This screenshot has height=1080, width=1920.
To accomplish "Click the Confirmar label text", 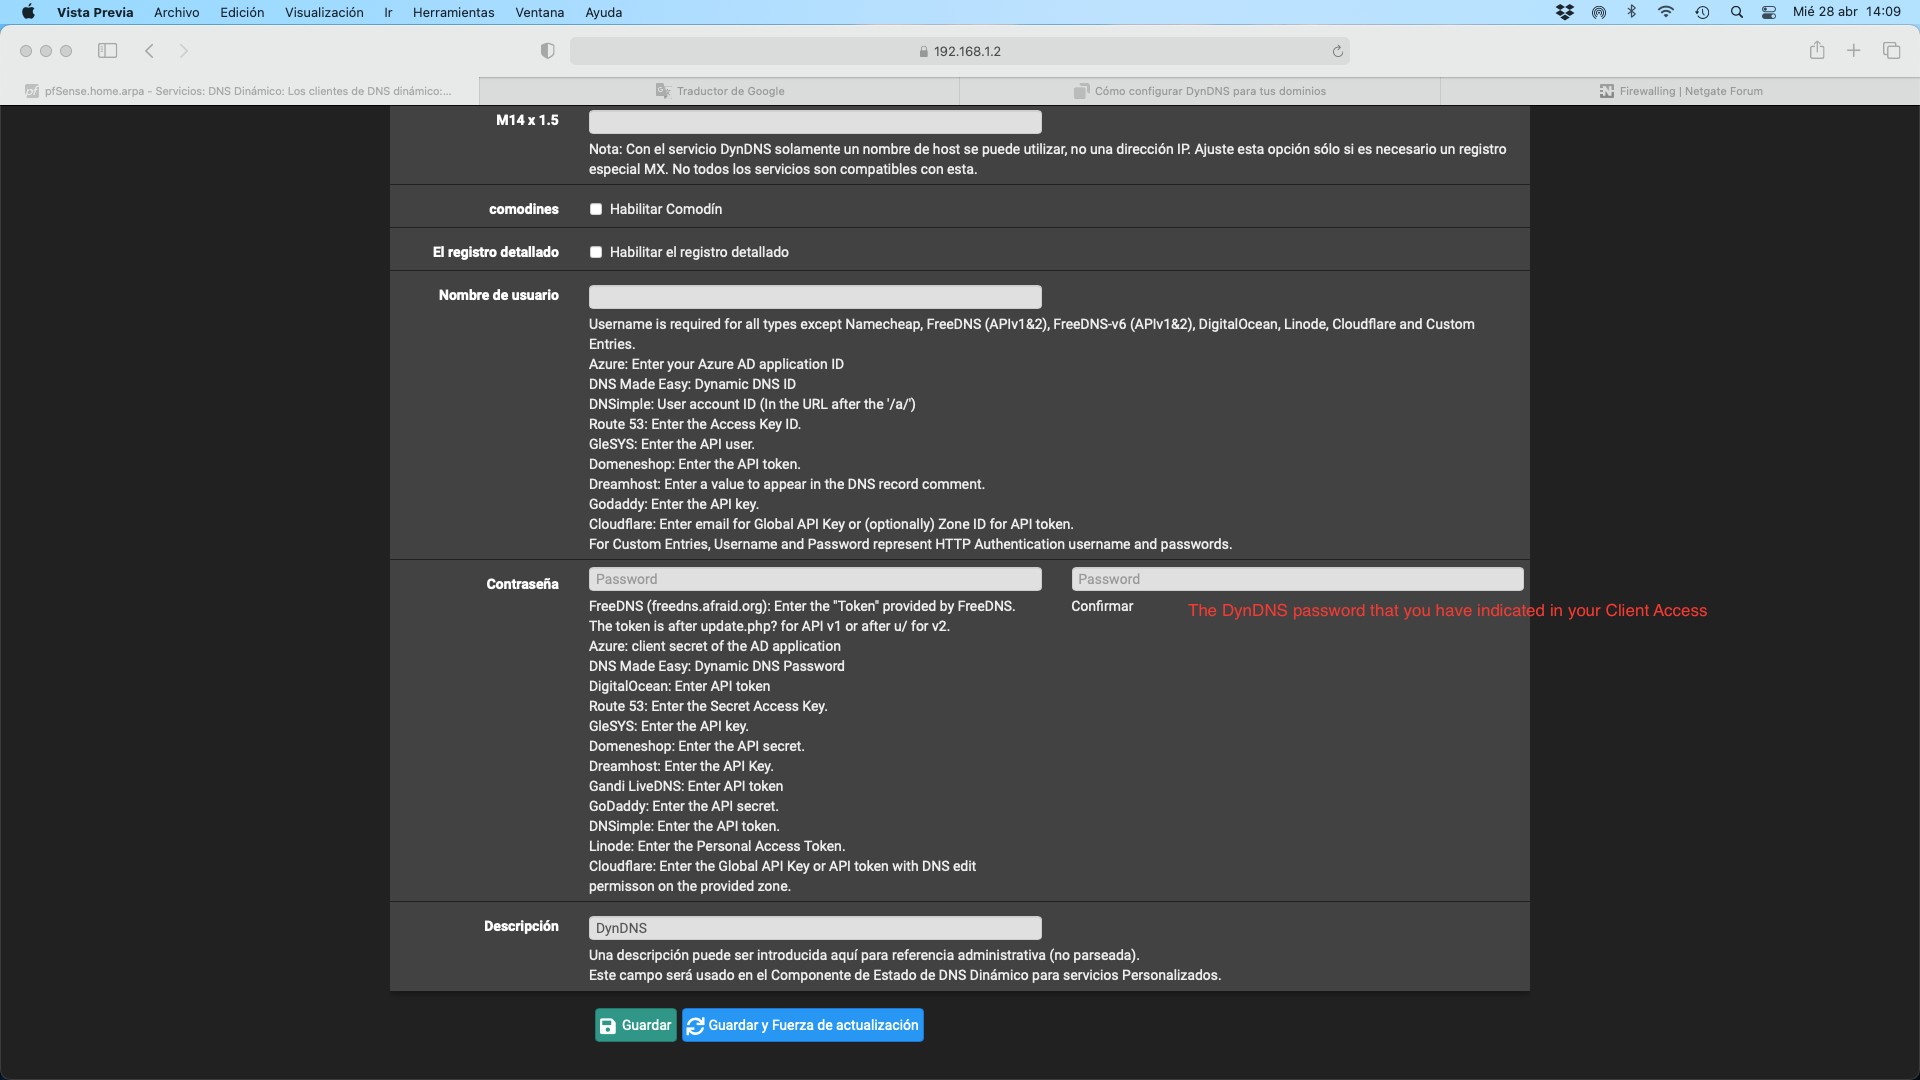I will click(x=1102, y=606).
